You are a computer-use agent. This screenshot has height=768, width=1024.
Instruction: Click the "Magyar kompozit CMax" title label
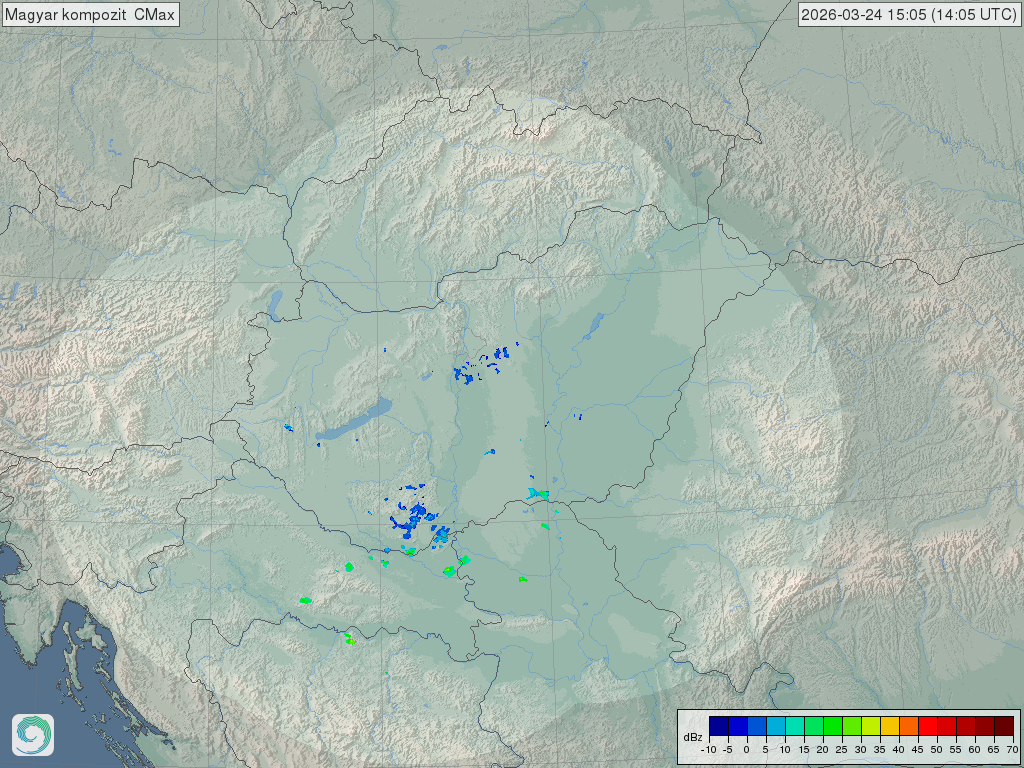coord(90,15)
